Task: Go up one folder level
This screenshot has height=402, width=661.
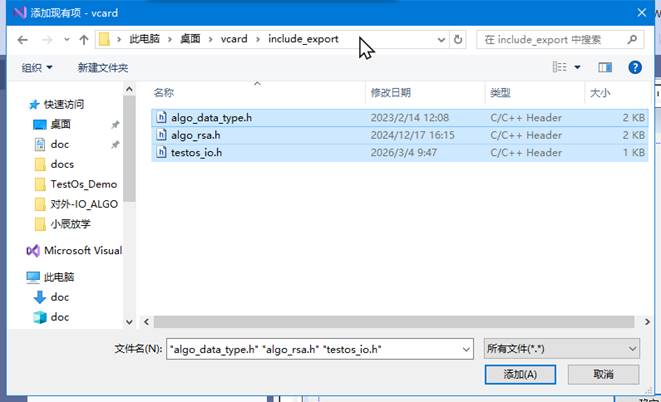Action: [83, 40]
